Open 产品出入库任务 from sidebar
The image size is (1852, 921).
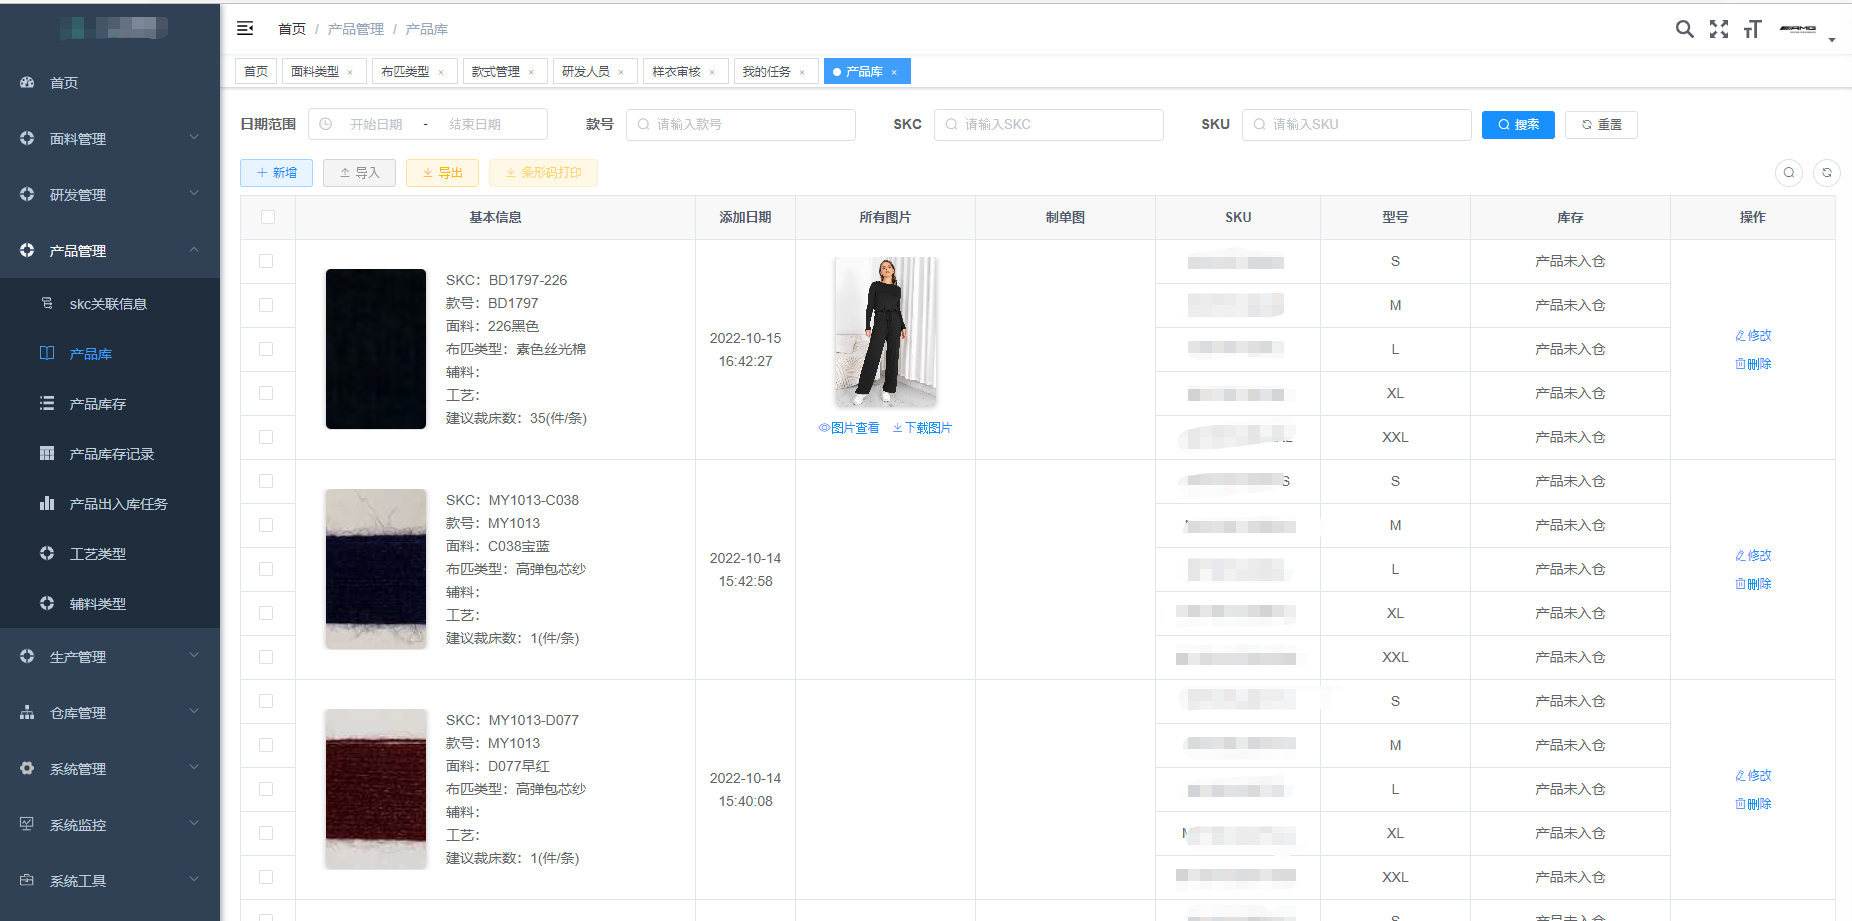pyautogui.click(x=118, y=504)
